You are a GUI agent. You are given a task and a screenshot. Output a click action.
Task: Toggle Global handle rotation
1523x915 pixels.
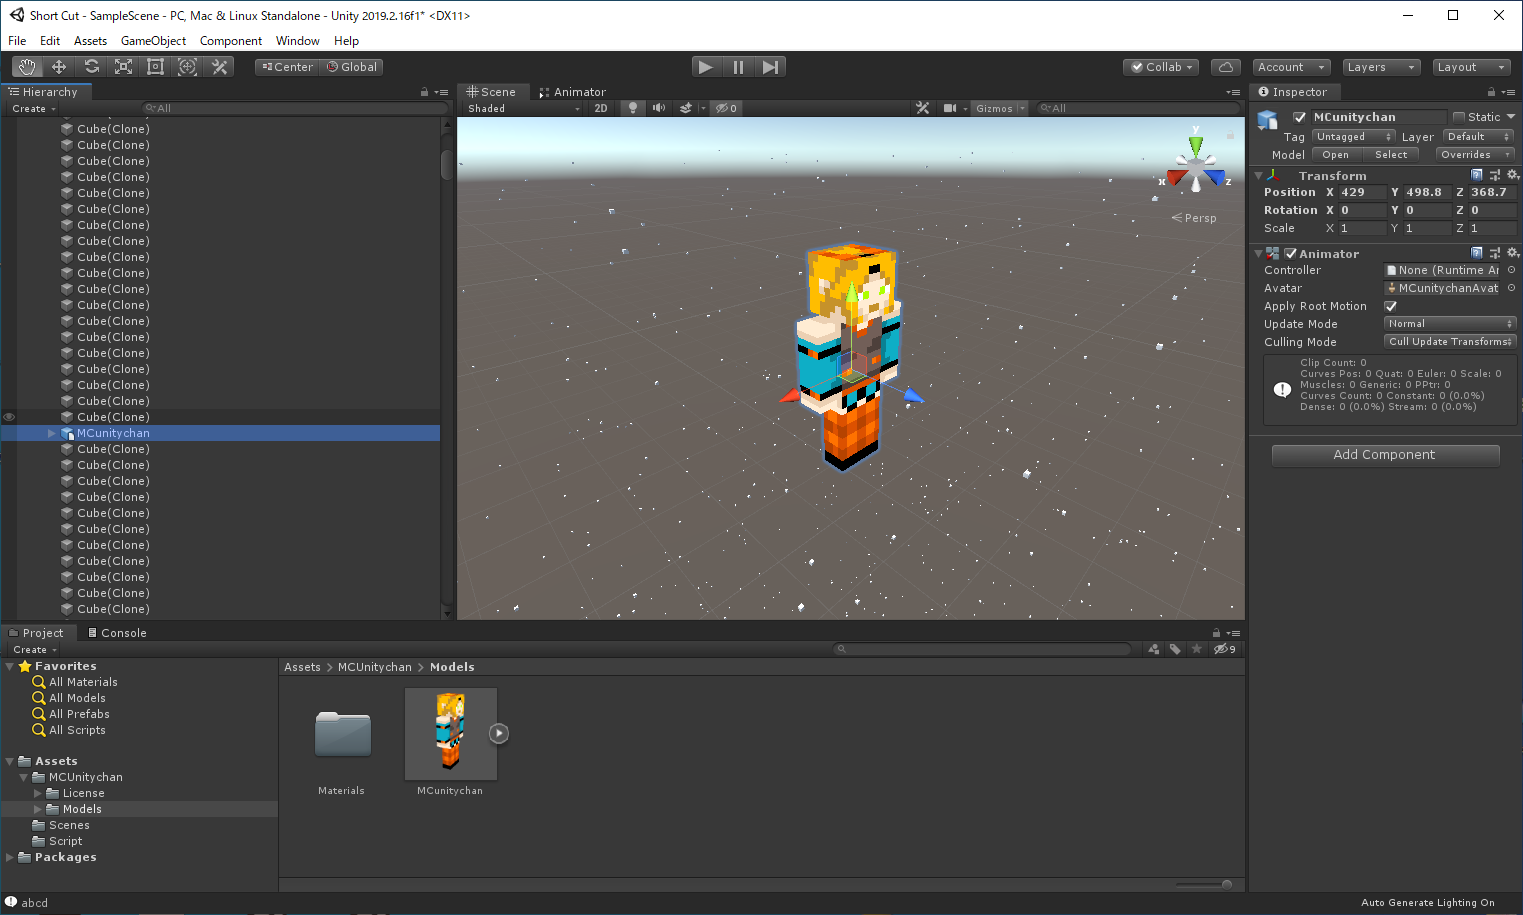click(352, 67)
